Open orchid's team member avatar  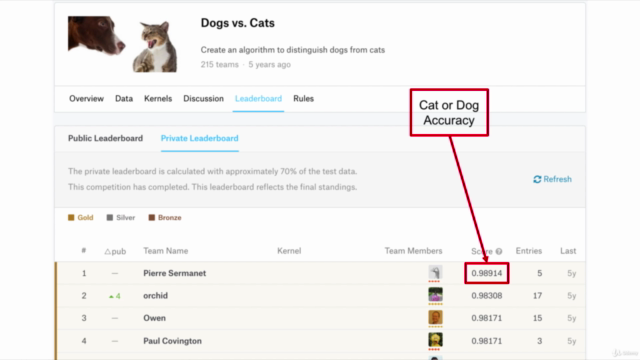[x=435, y=295]
